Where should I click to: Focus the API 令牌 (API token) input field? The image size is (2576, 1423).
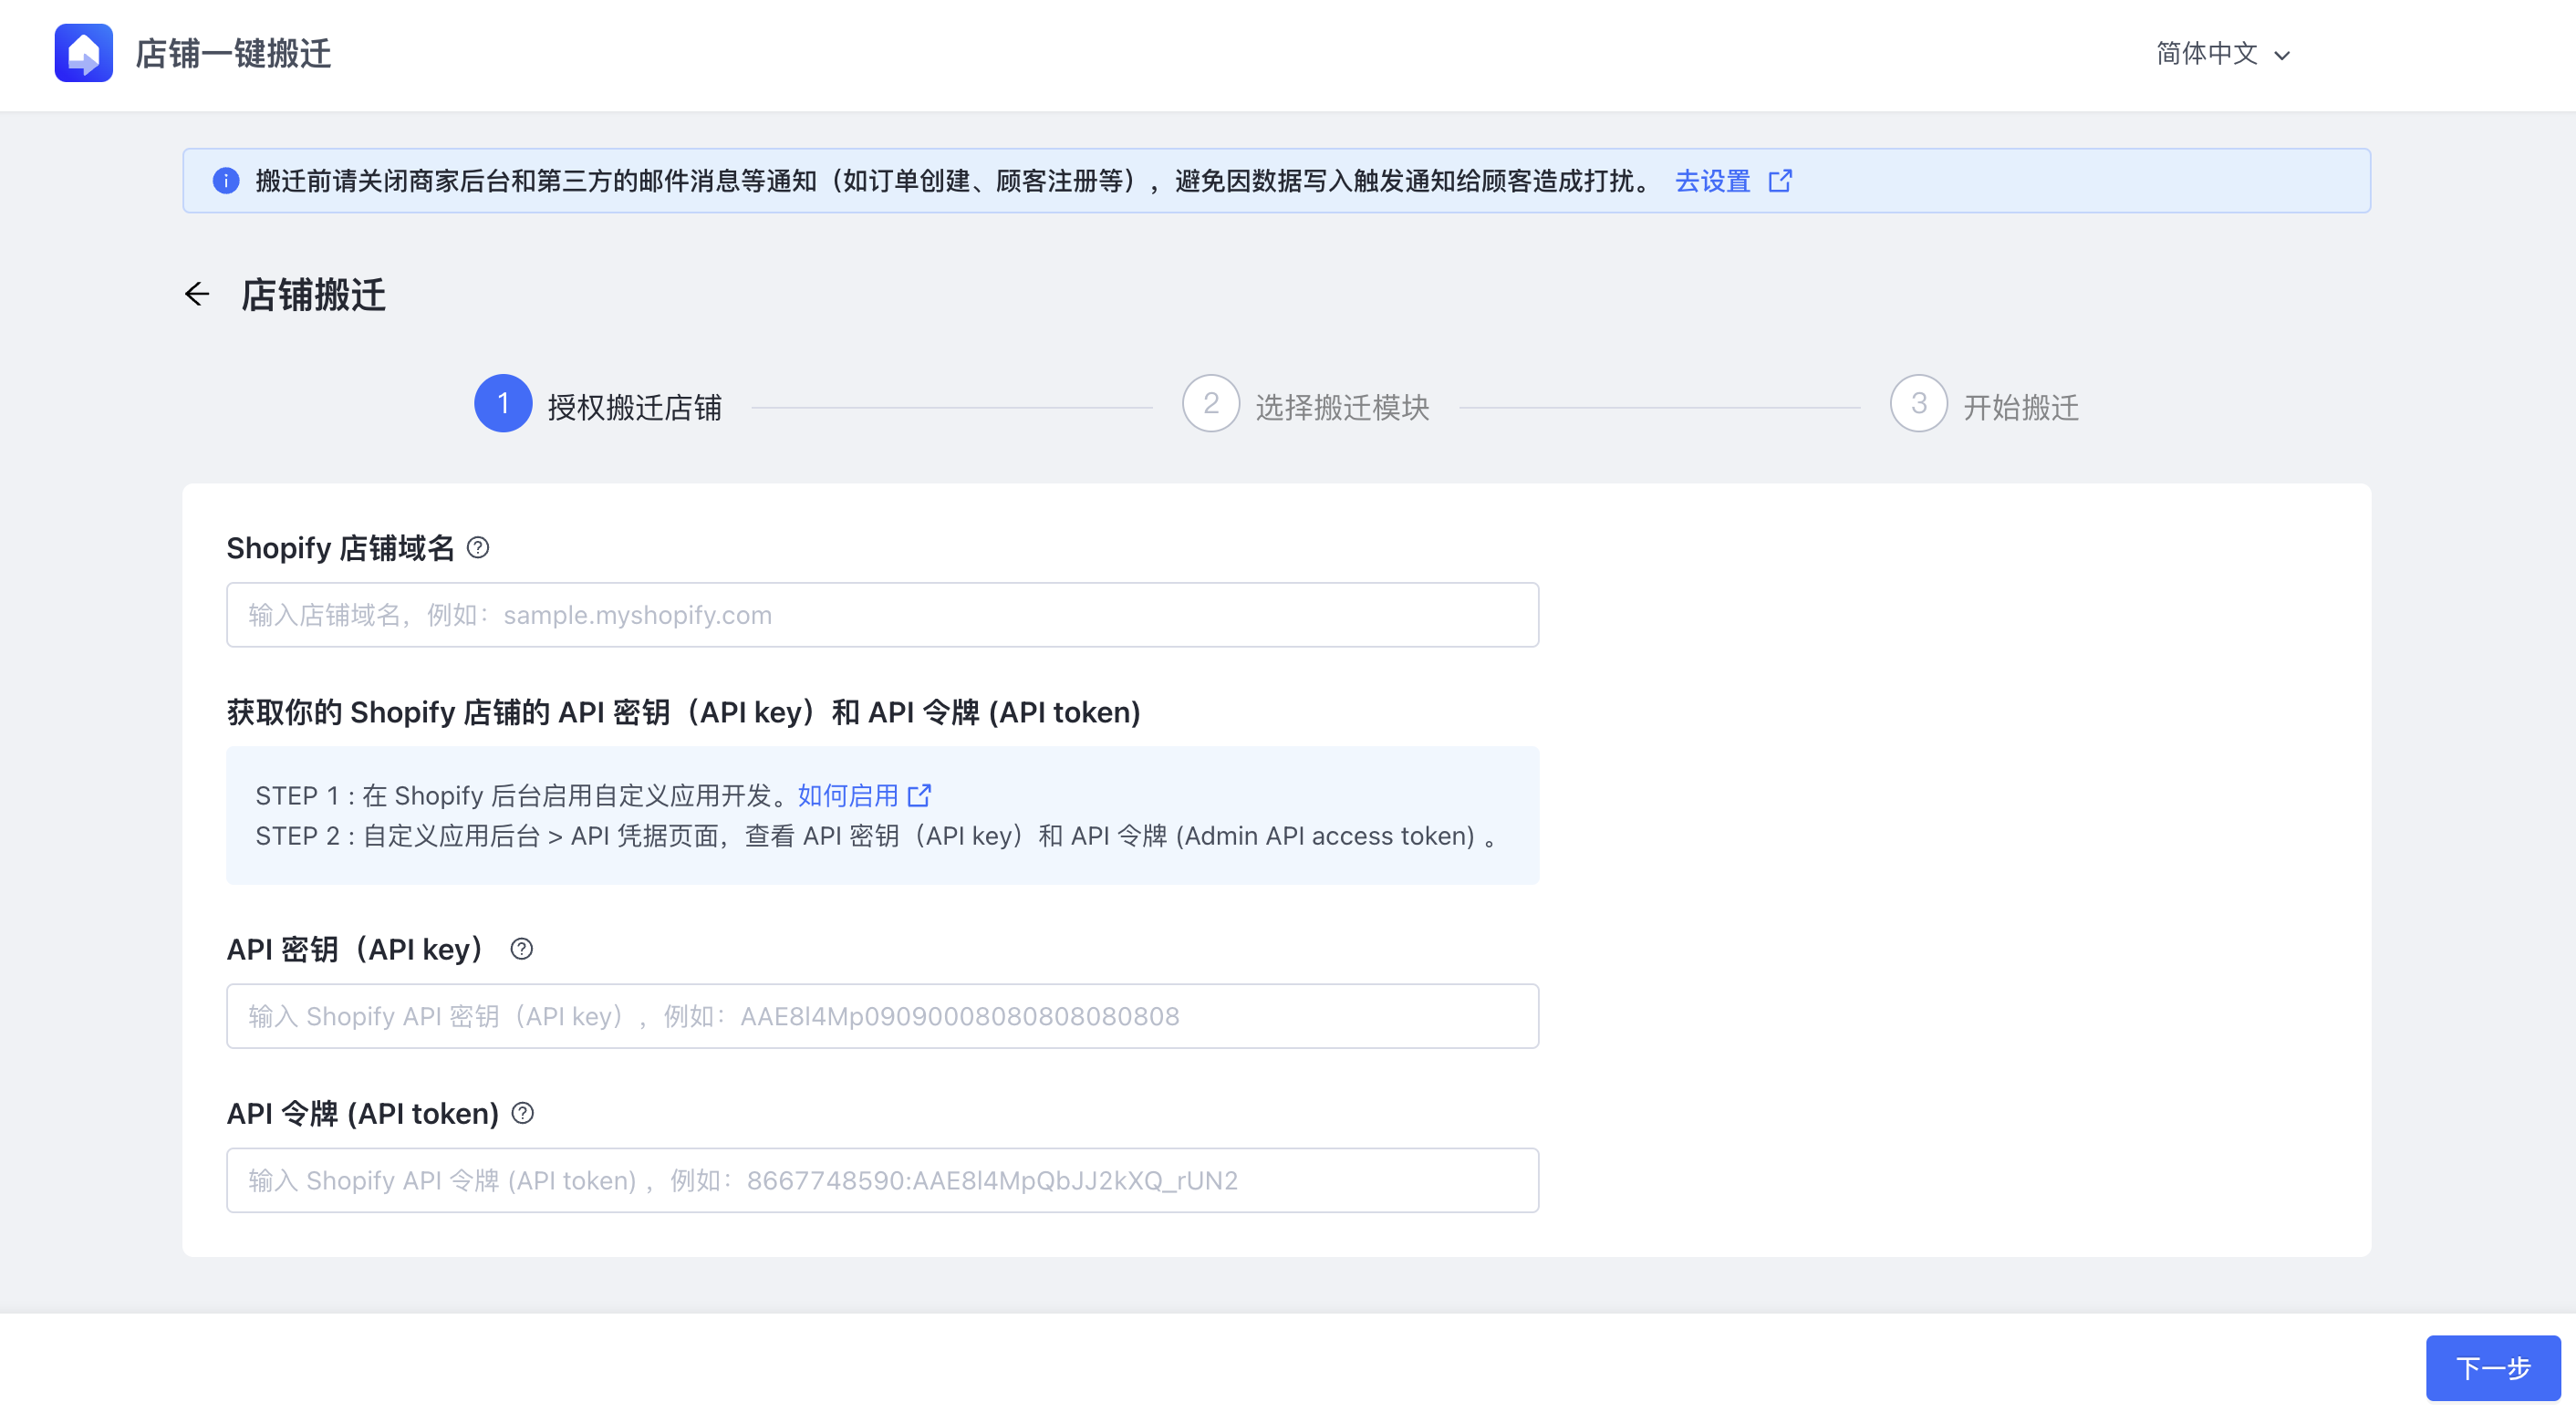click(882, 1180)
